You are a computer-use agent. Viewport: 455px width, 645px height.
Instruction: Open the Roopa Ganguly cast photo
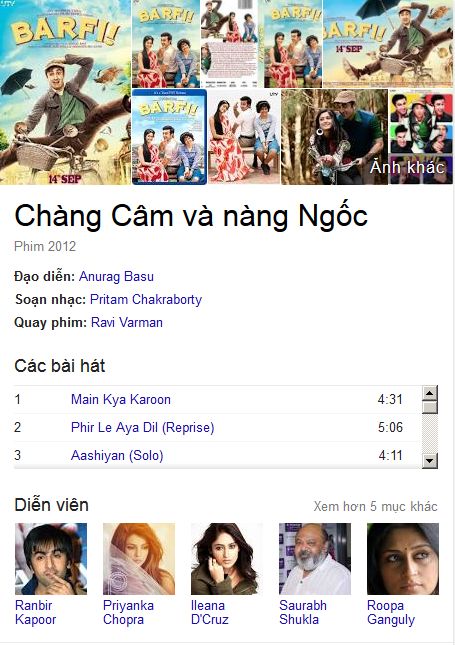coord(403,559)
